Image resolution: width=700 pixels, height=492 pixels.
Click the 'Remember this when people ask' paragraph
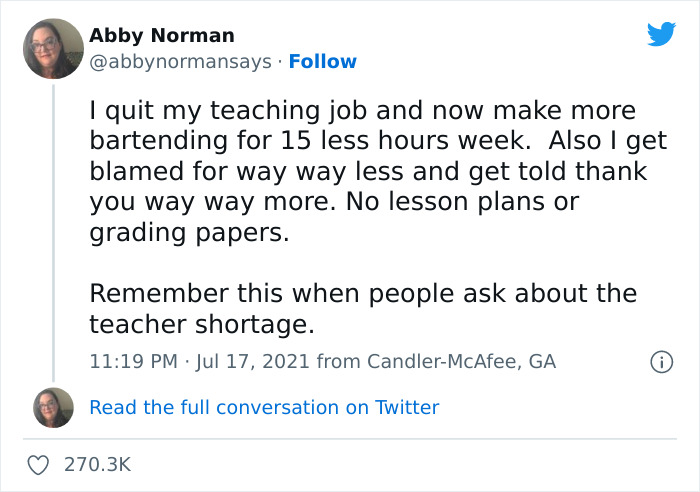[x=362, y=295]
